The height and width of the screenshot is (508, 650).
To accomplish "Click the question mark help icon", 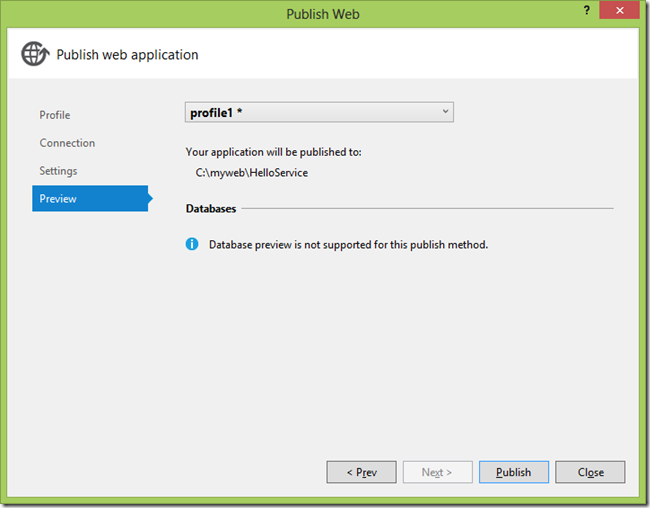I will coord(587,10).
